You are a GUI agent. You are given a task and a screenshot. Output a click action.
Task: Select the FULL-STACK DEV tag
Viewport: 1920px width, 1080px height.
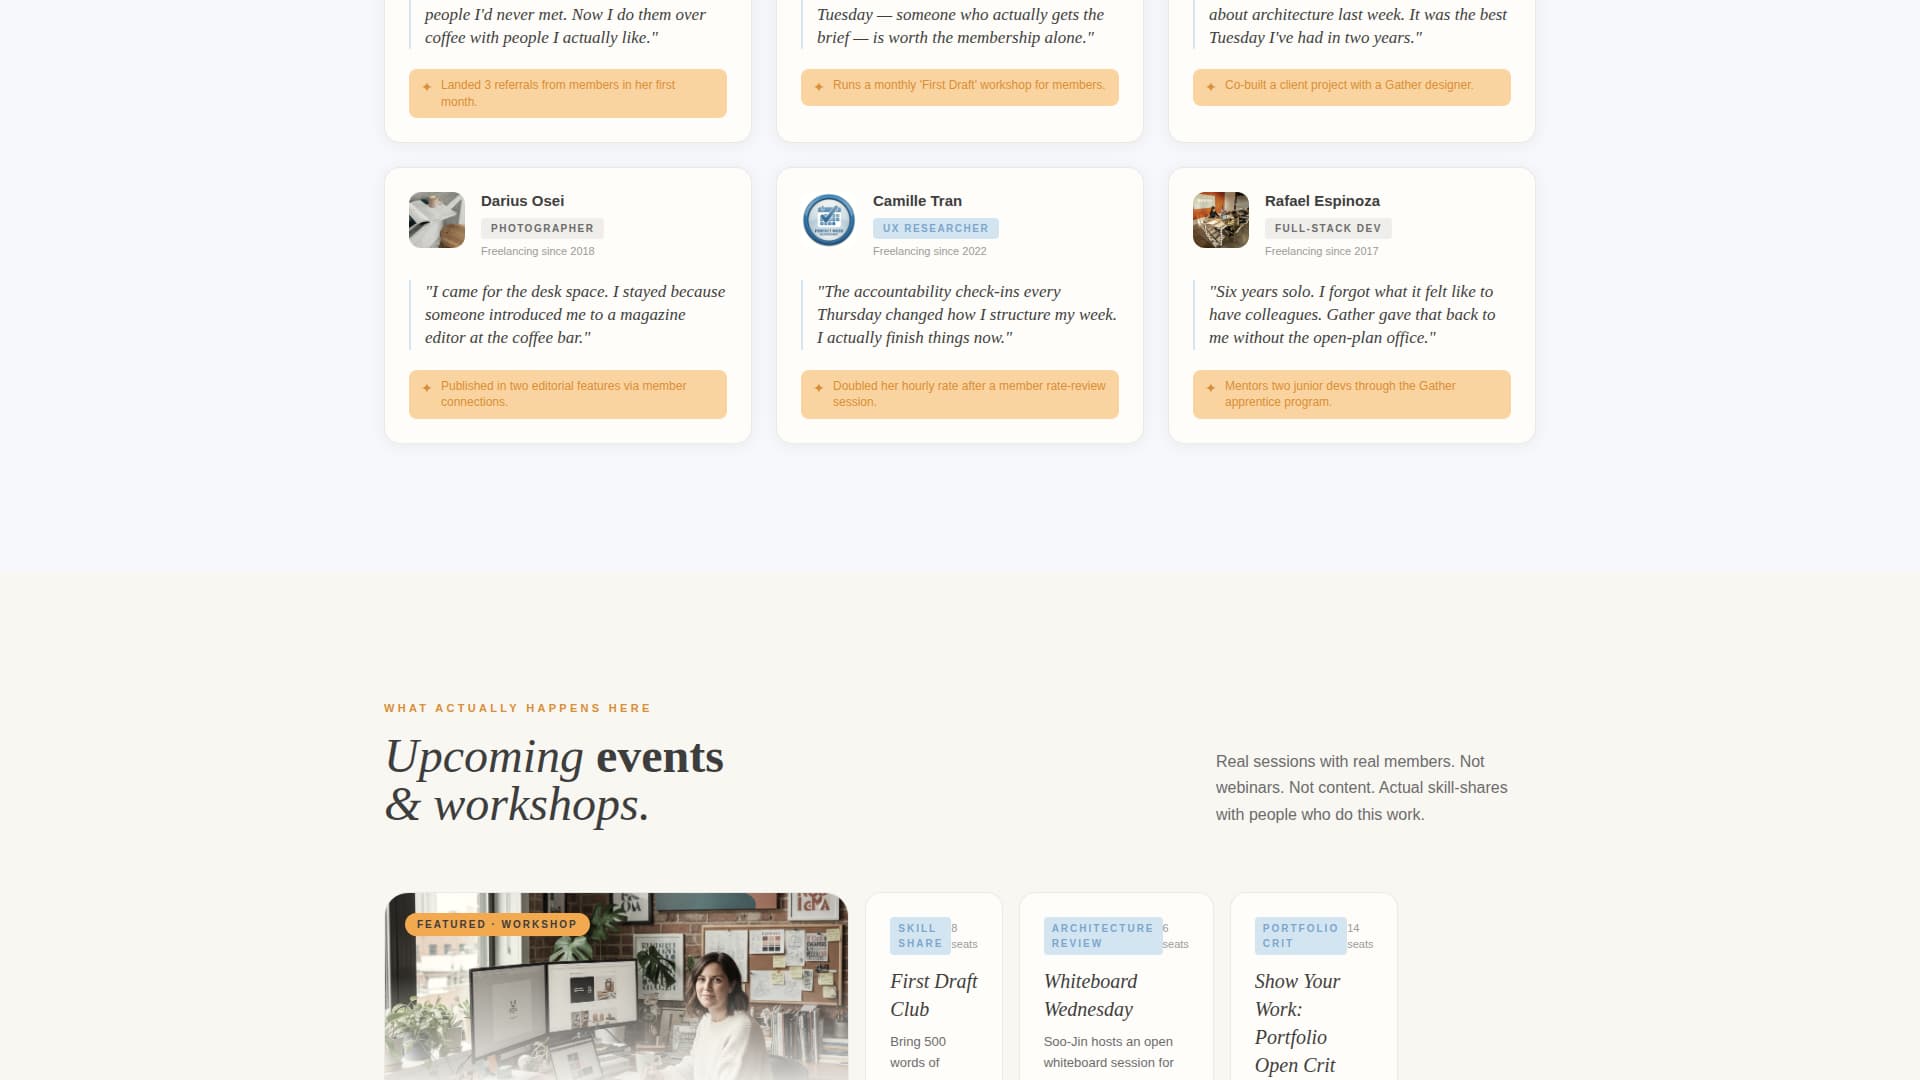point(1328,228)
